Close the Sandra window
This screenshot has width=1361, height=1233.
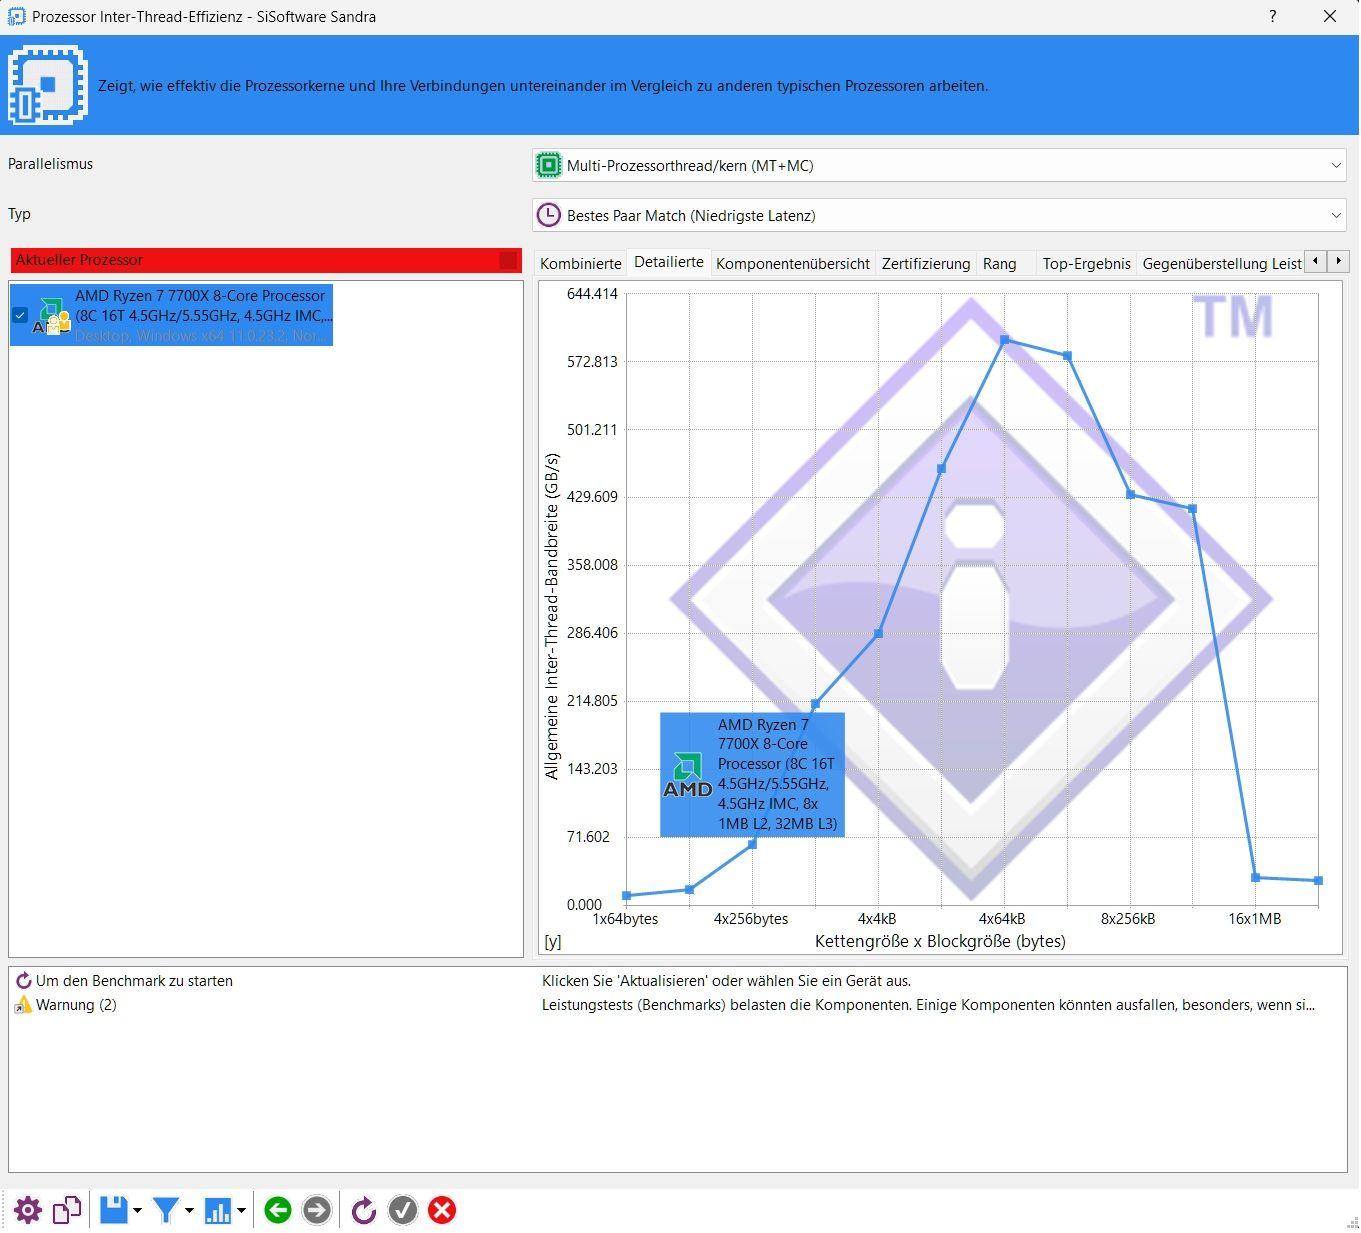click(x=1330, y=16)
